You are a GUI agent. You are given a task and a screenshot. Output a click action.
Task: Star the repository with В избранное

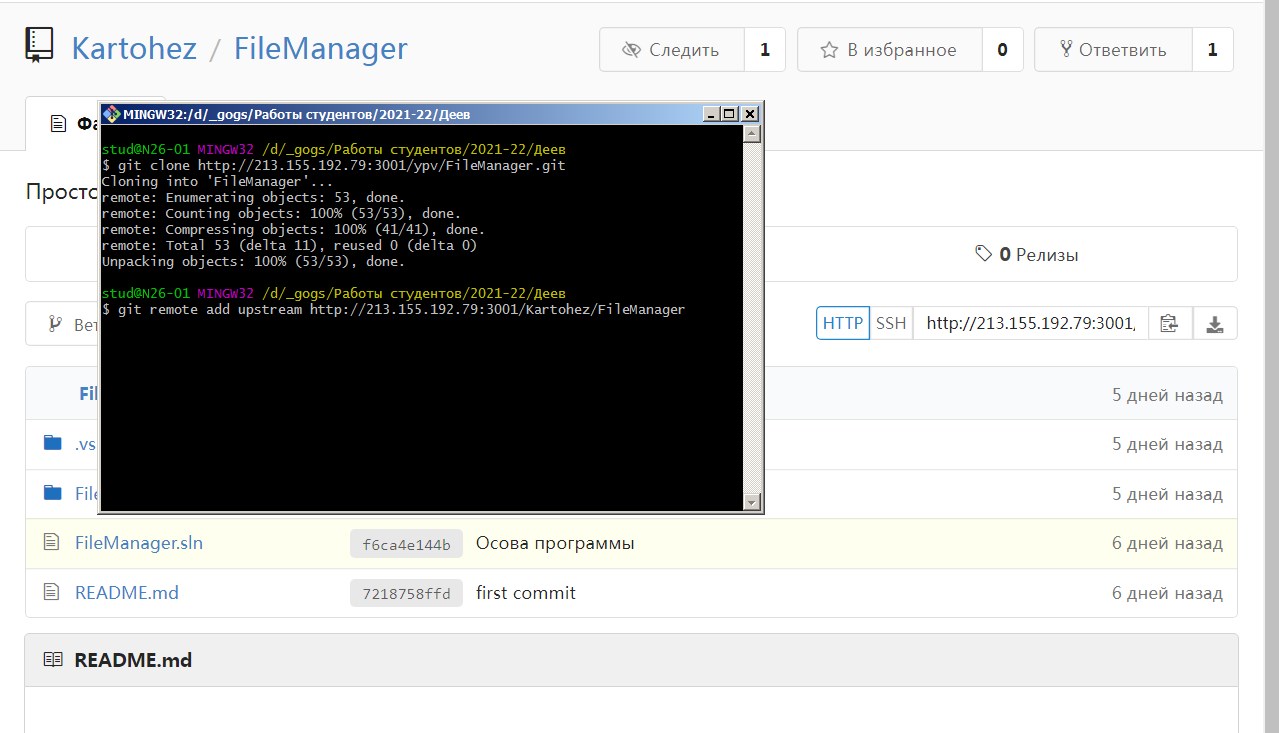pos(889,50)
